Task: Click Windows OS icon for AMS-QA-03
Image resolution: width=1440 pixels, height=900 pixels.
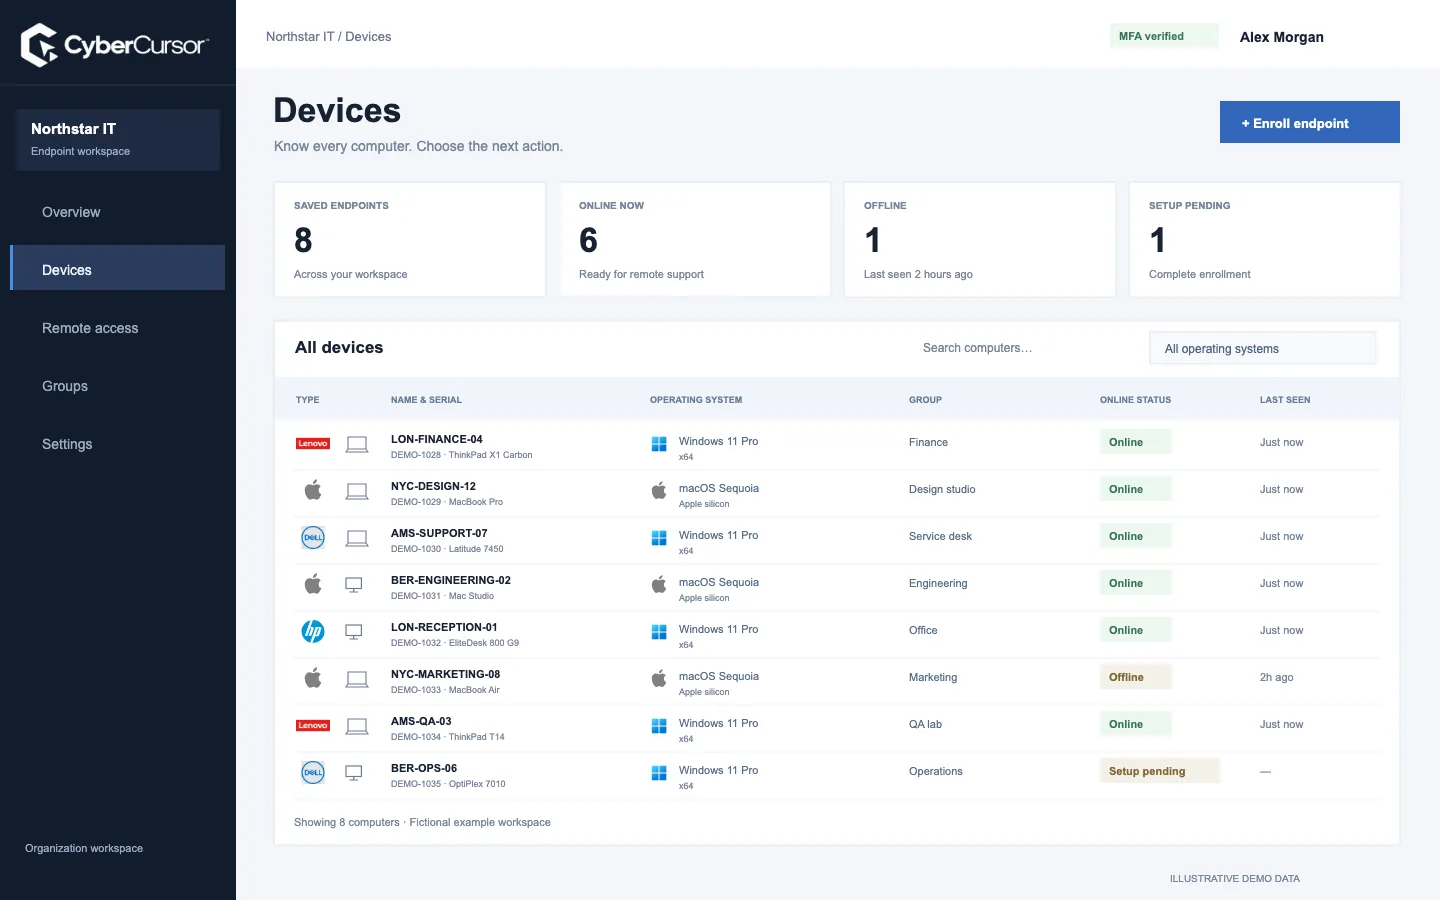Action: pos(659,726)
